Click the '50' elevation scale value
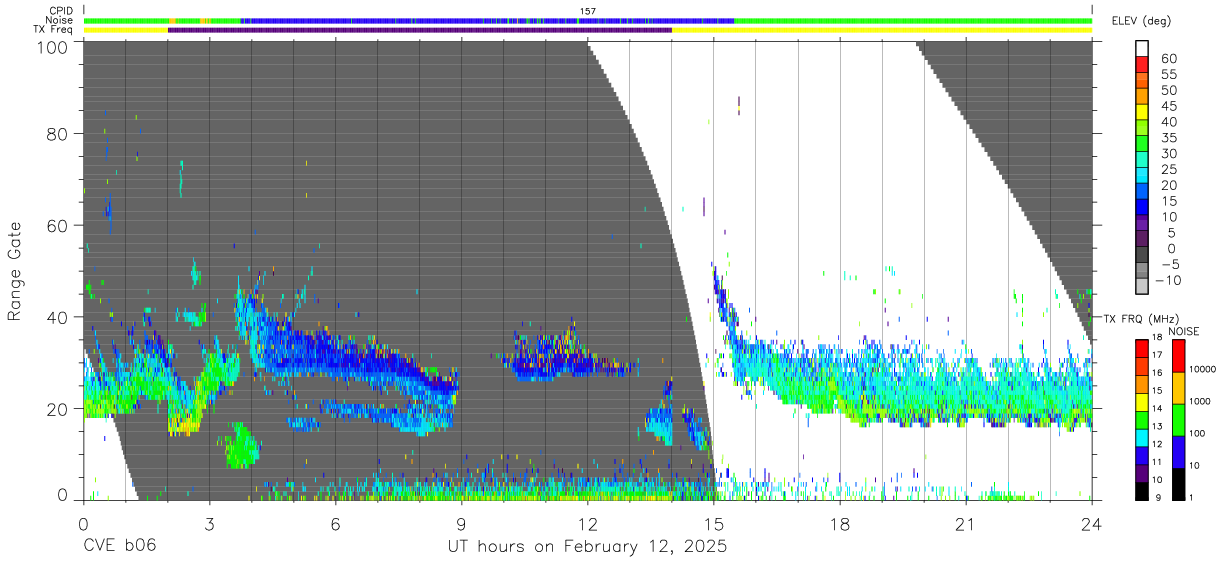The width and height of the screenshot is (1228, 567). [x=1171, y=91]
